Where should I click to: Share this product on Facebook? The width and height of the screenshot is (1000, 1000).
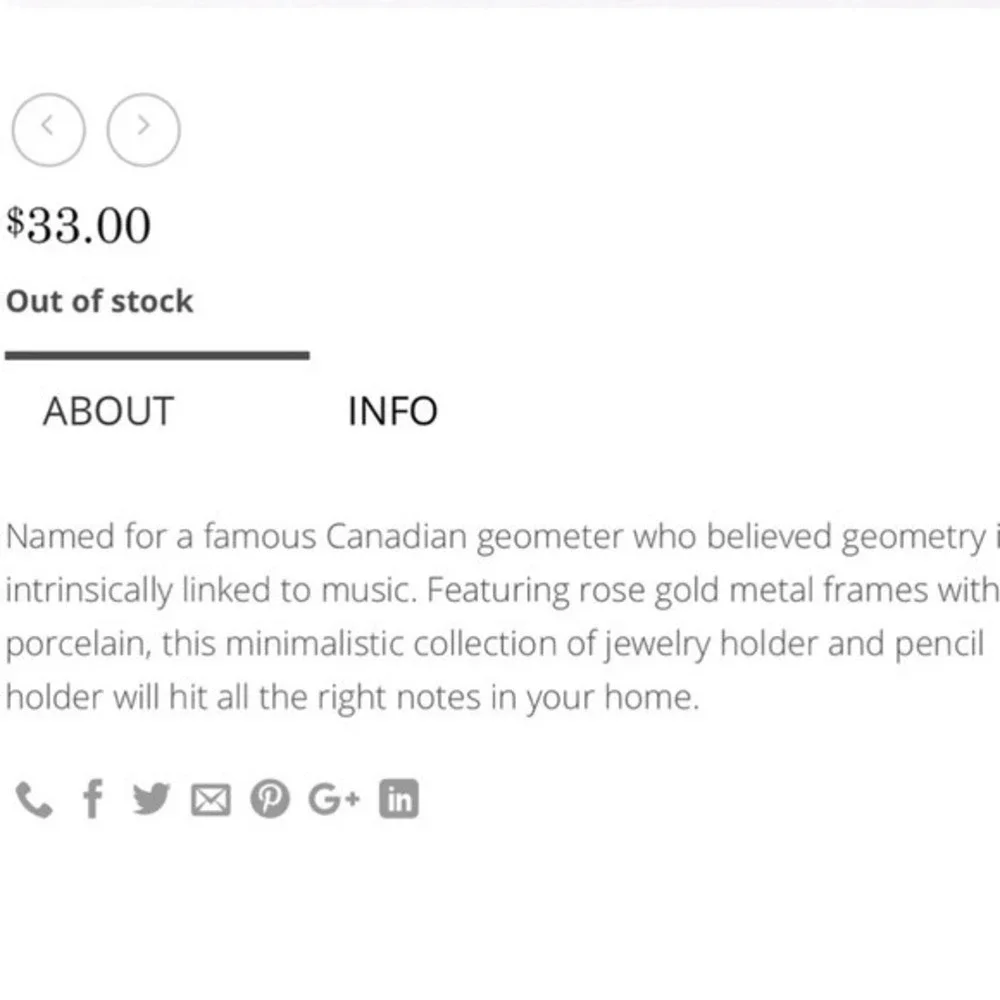[x=93, y=798]
